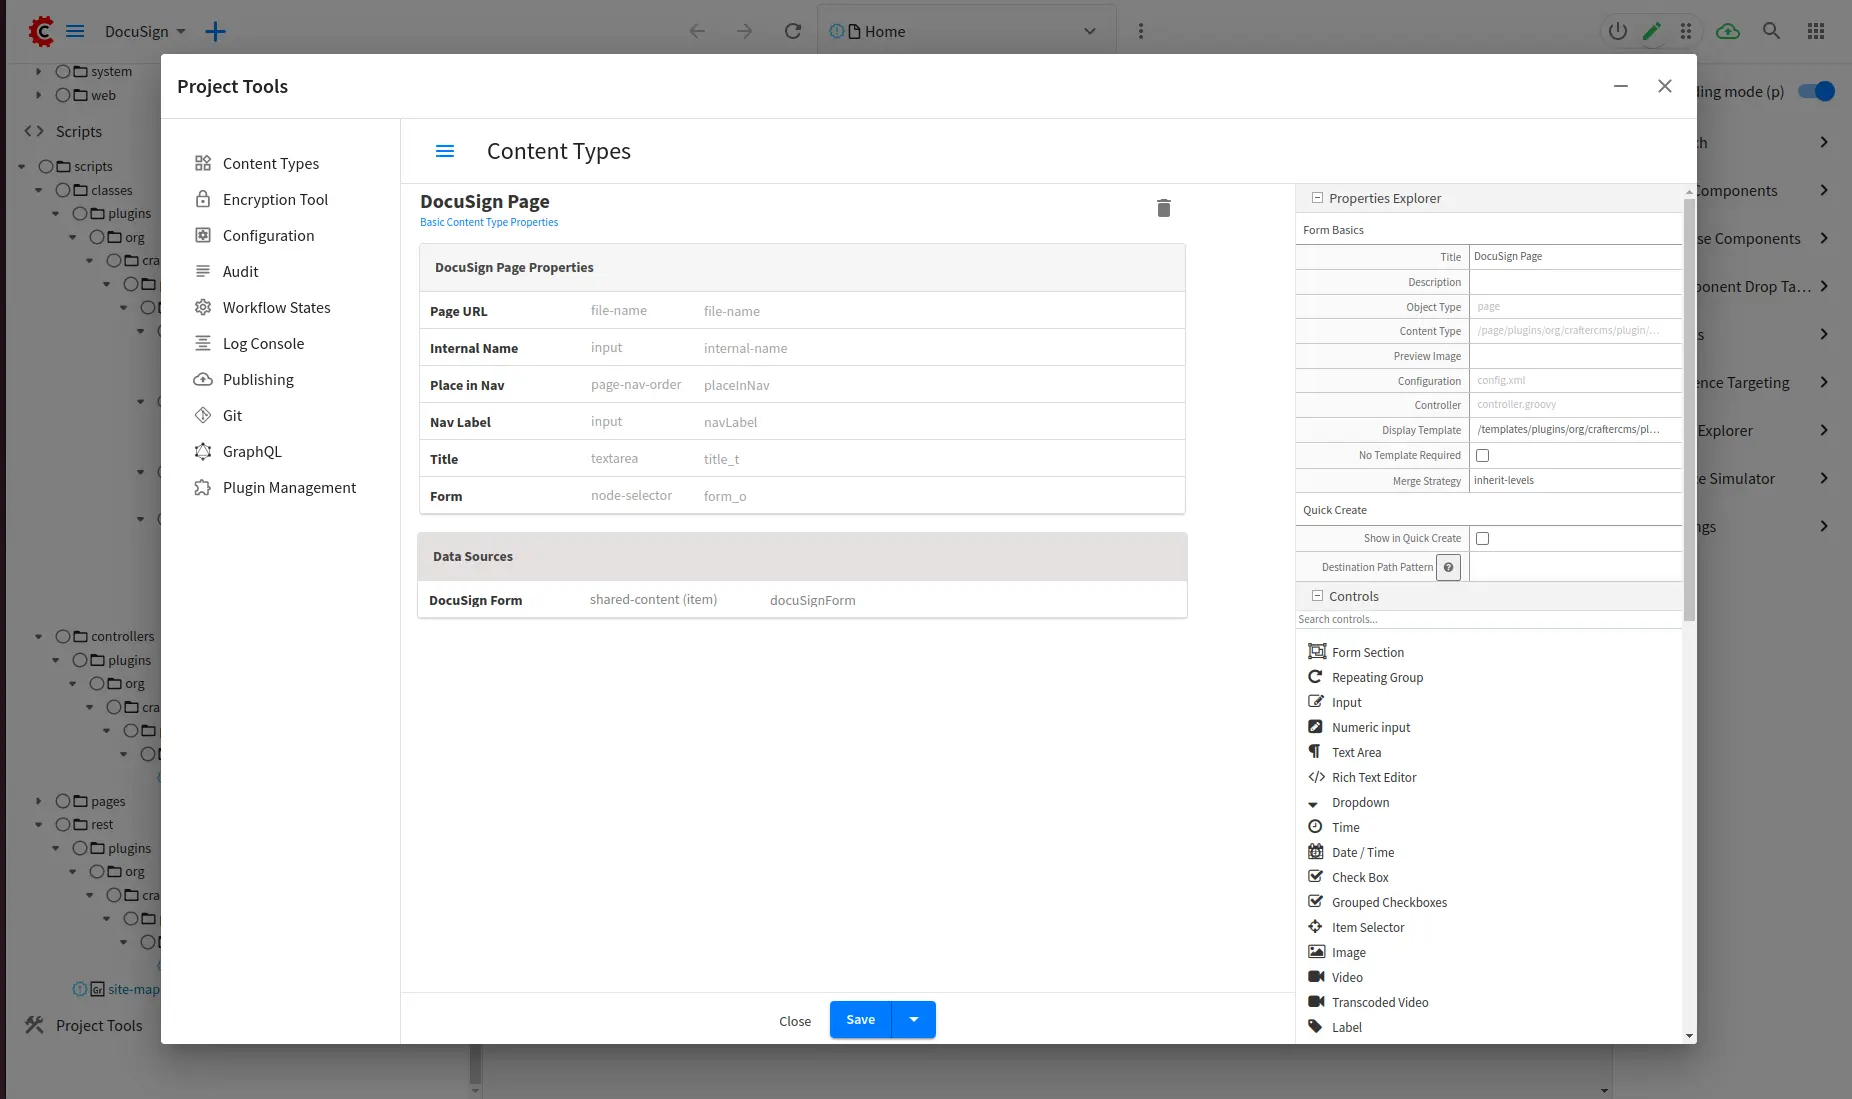Click the Search controls input field
Viewport: 1852px width, 1099px height.
click(x=1486, y=619)
